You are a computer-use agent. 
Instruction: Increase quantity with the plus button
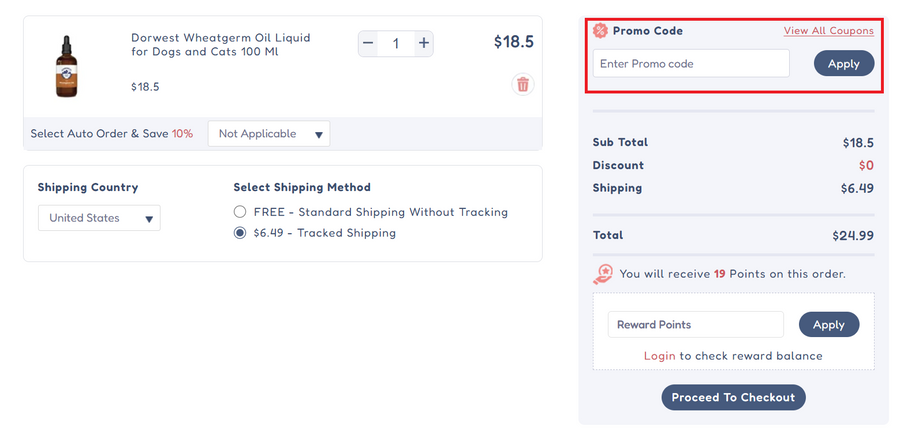[424, 43]
